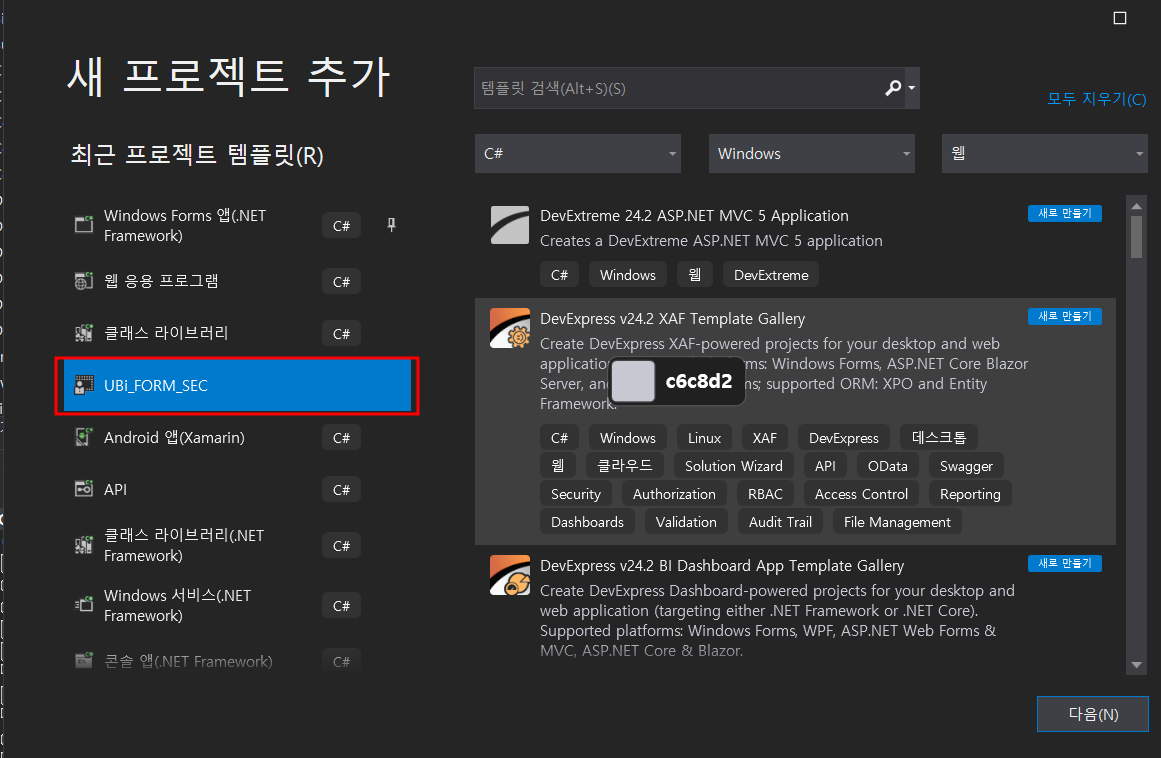Image resolution: width=1161 pixels, height=758 pixels.
Task: Open the search box dropdown arrow
Action: [912, 88]
